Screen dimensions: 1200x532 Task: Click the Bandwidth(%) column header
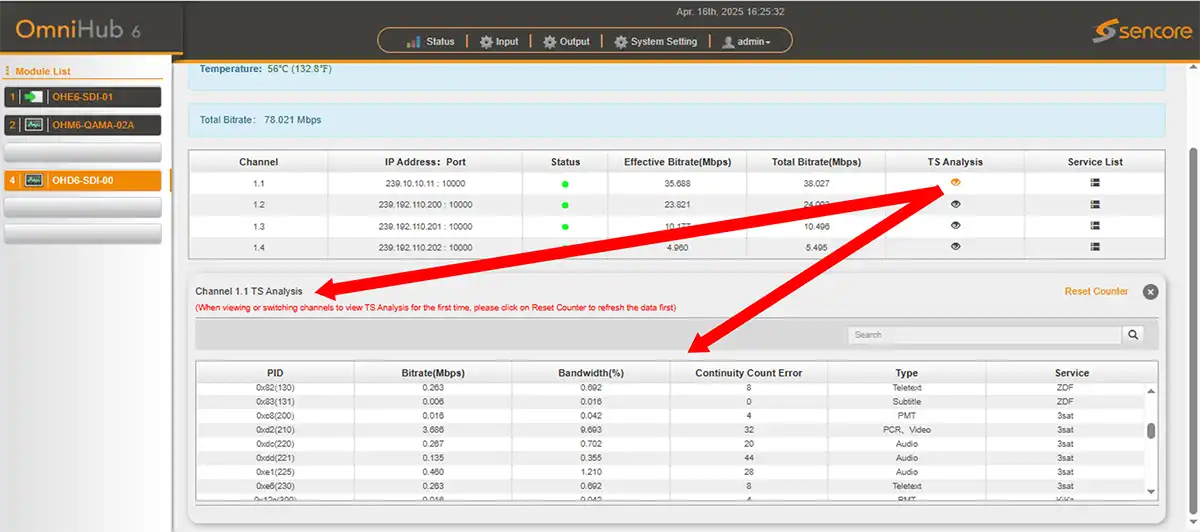tap(591, 373)
